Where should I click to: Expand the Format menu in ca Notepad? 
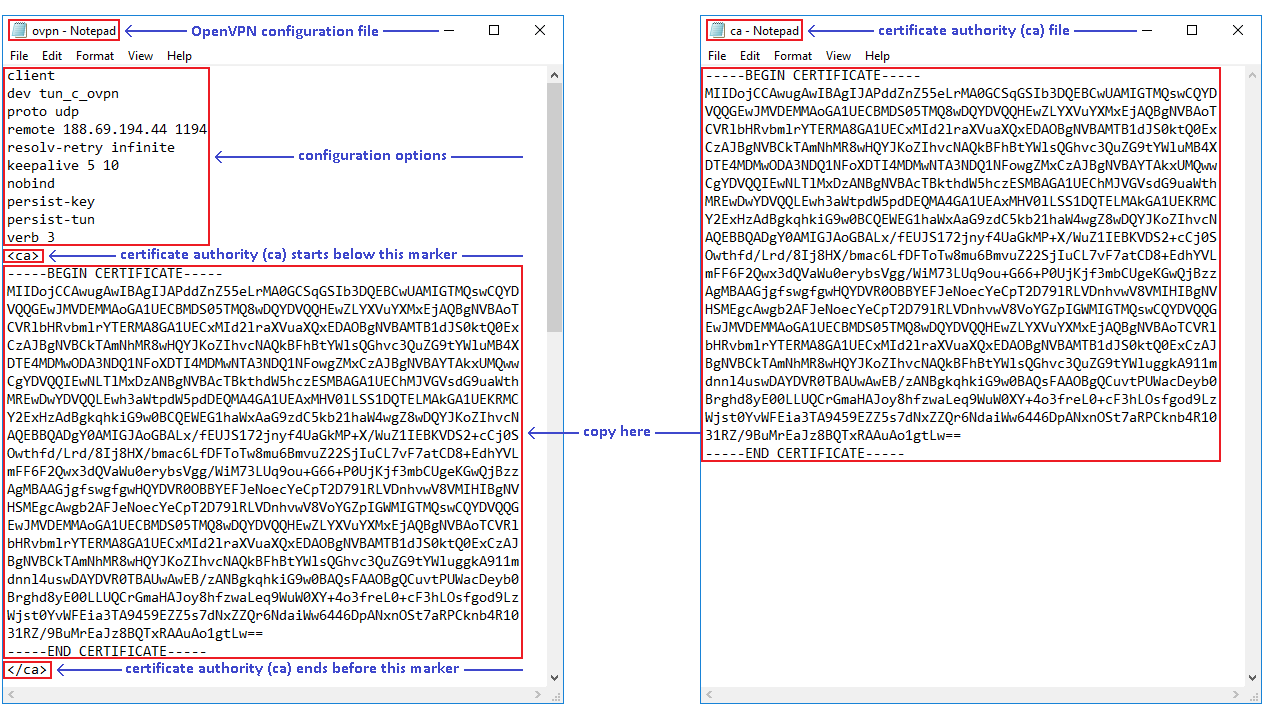793,56
